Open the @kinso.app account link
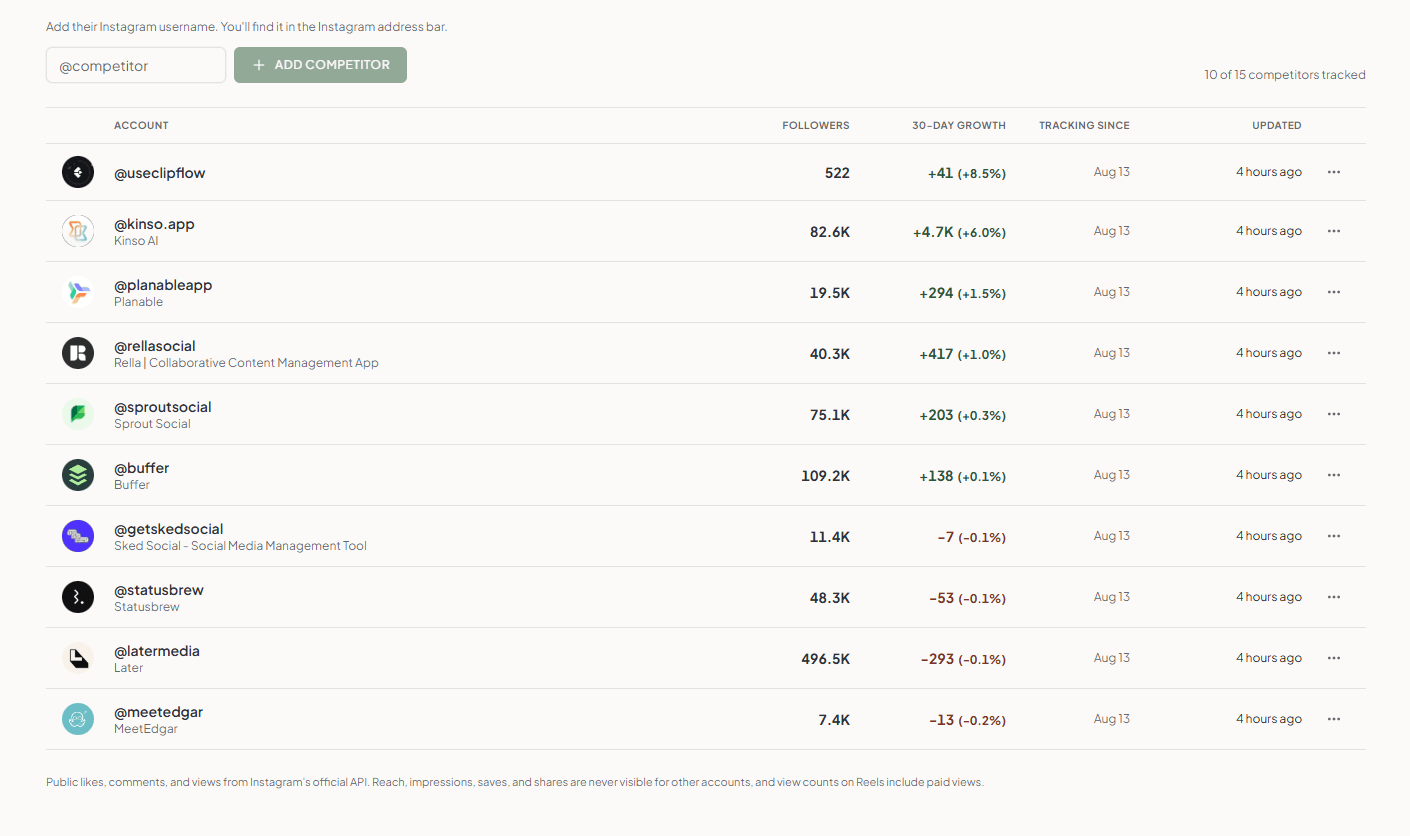 154,224
